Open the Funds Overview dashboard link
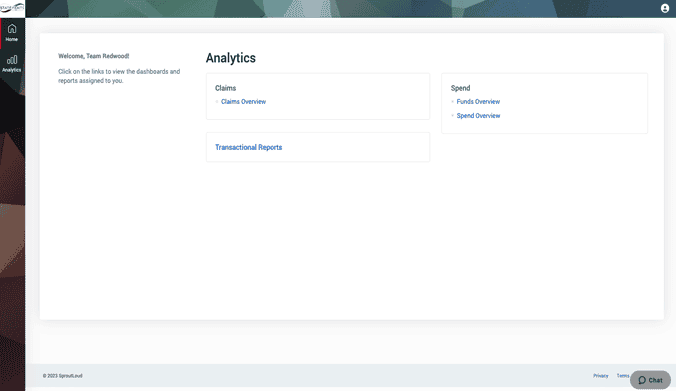Viewport: 676px width, 391px height. click(478, 102)
